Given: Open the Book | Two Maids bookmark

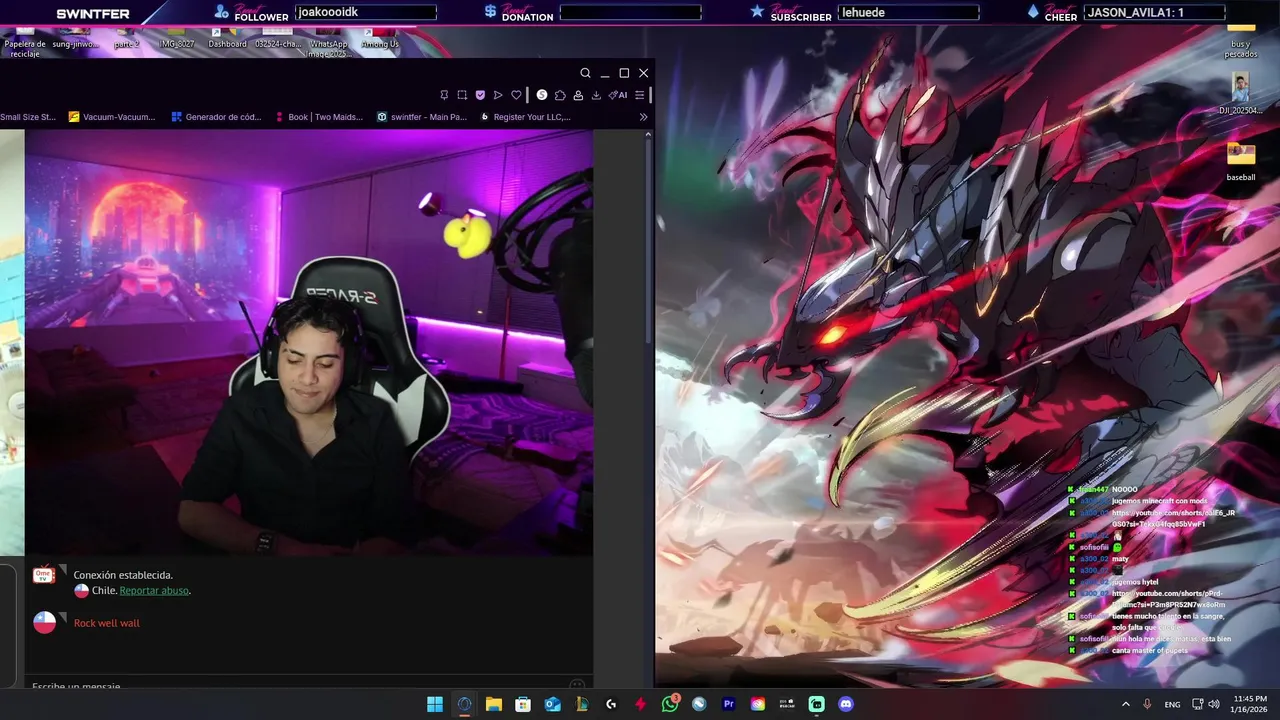Looking at the screenshot, I should pos(319,117).
